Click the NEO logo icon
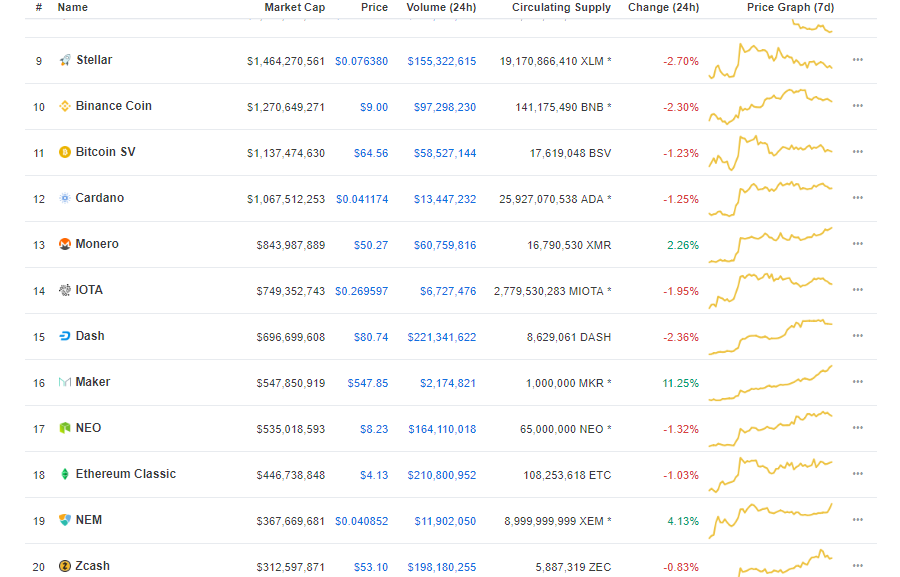Image resolution: width=900 pixels, height=577 pixels. [65, 428]
